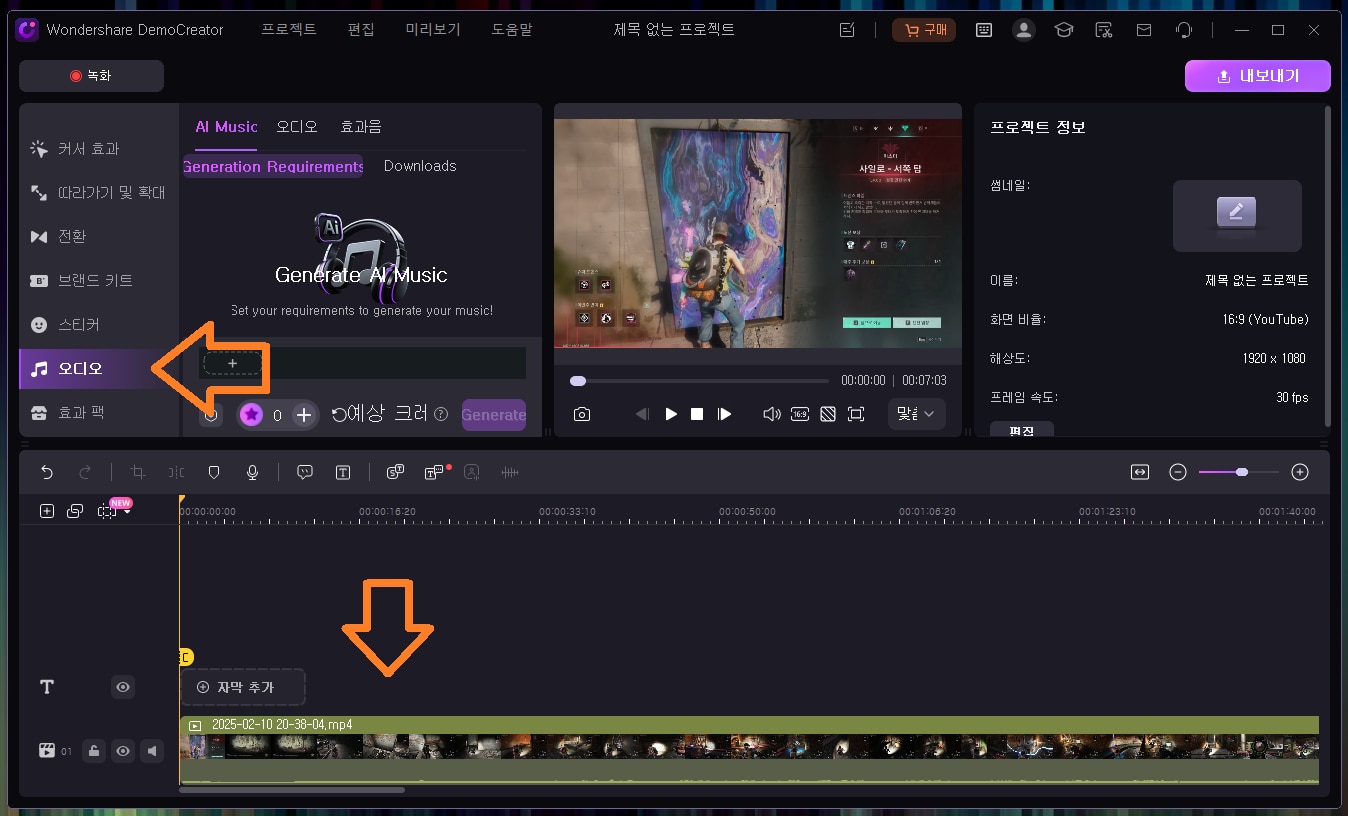Click the 구매 purchase button

pos(924,30)
